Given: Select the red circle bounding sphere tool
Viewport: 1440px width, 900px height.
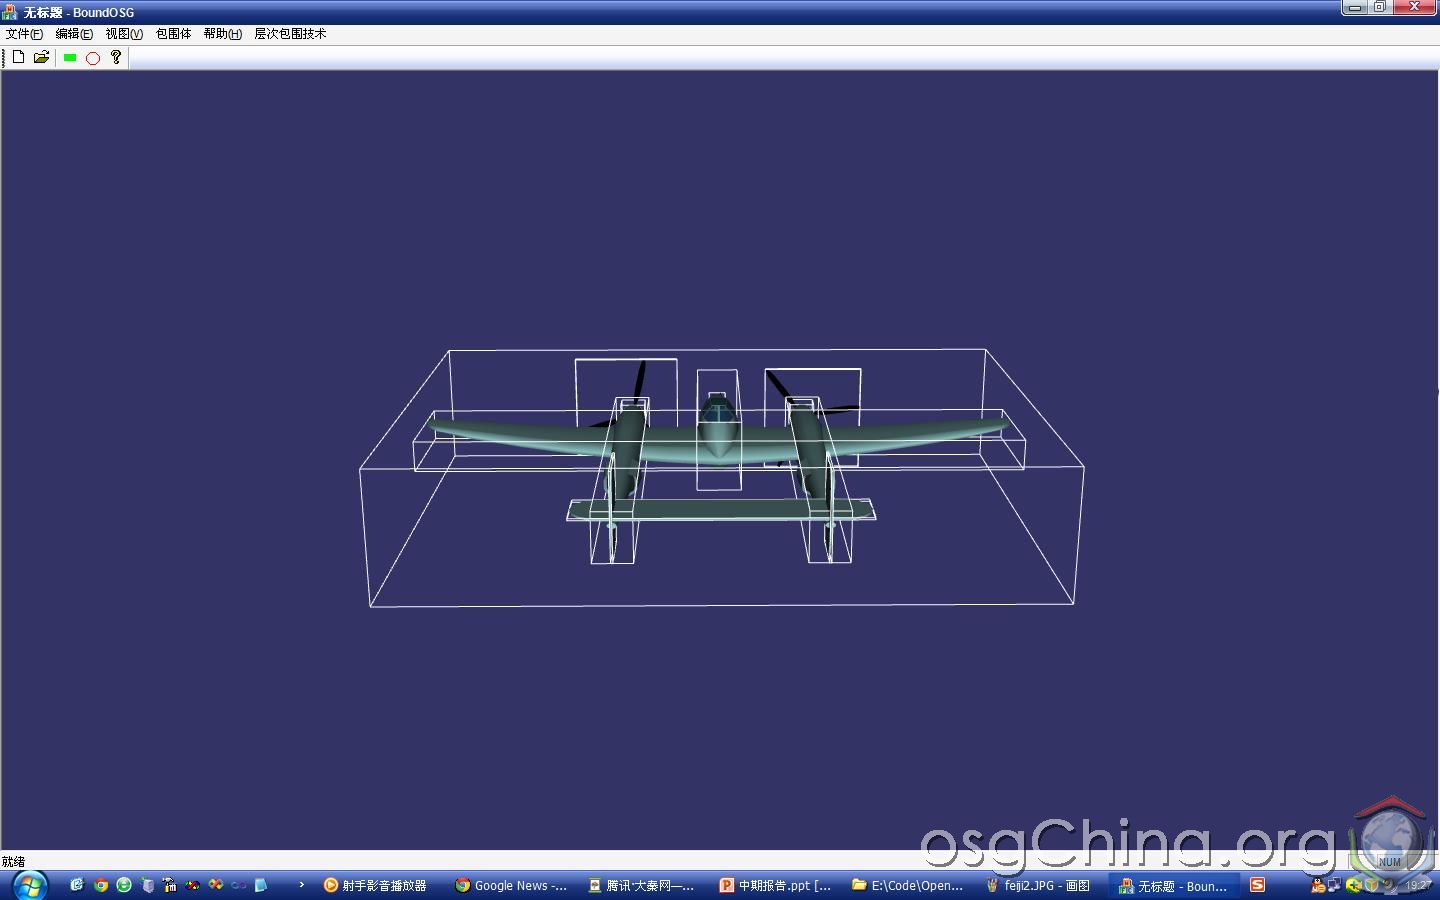Looking at the screenshot, I should pos(93,58).
